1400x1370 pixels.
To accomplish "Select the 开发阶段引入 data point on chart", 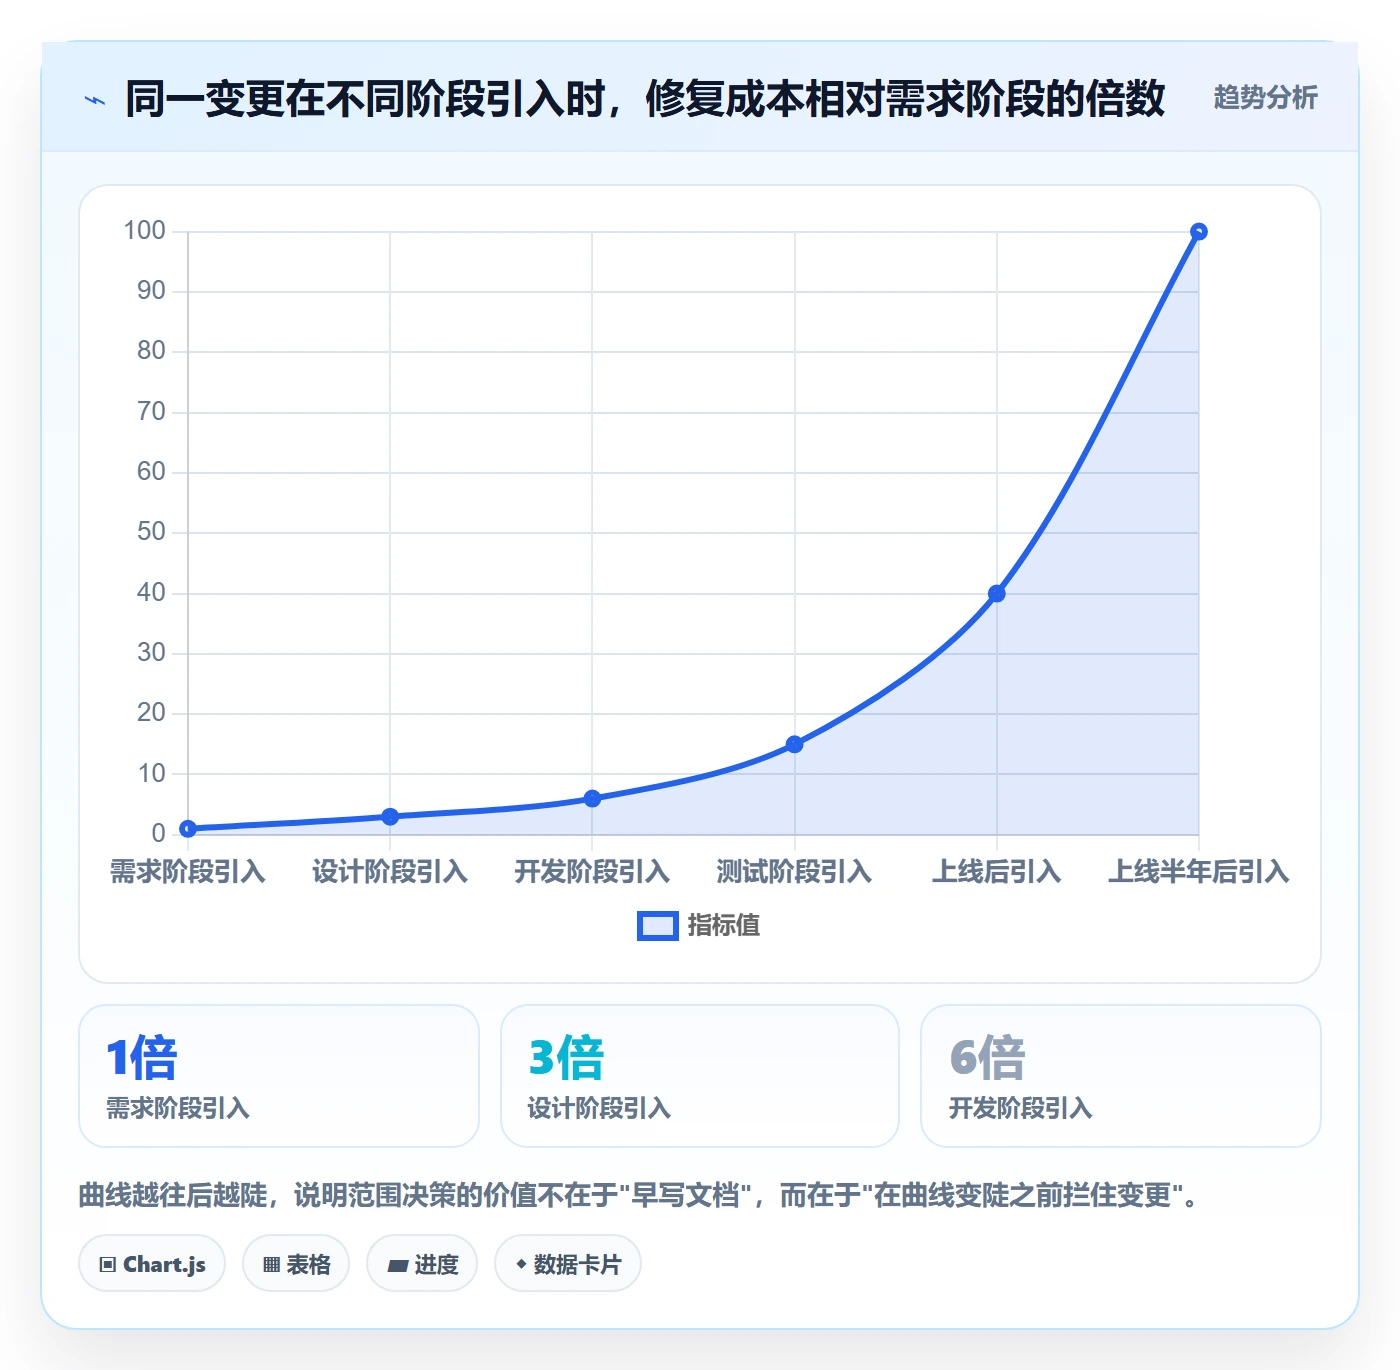I will (x=592, y=799).
